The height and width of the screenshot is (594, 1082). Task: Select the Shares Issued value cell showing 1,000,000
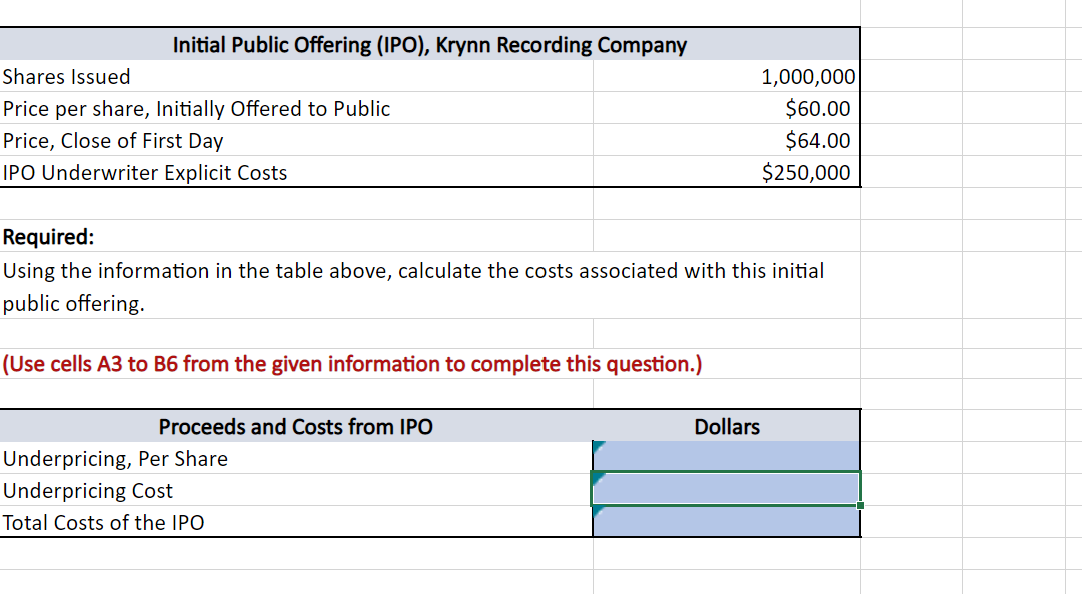[727, 76]
